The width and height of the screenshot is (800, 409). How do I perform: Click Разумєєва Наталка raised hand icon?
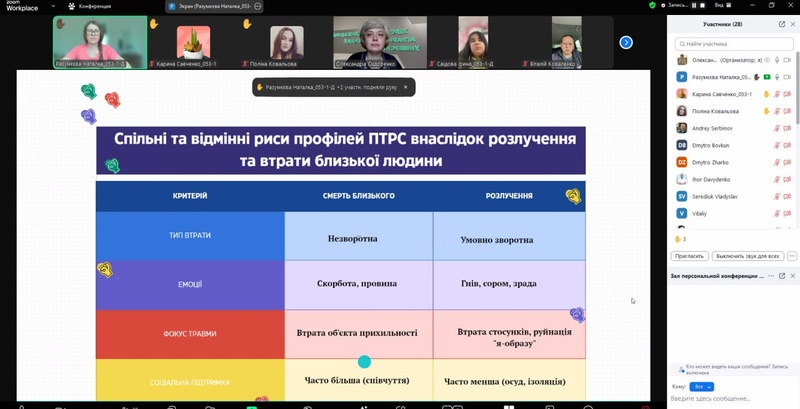click(757, 77)
